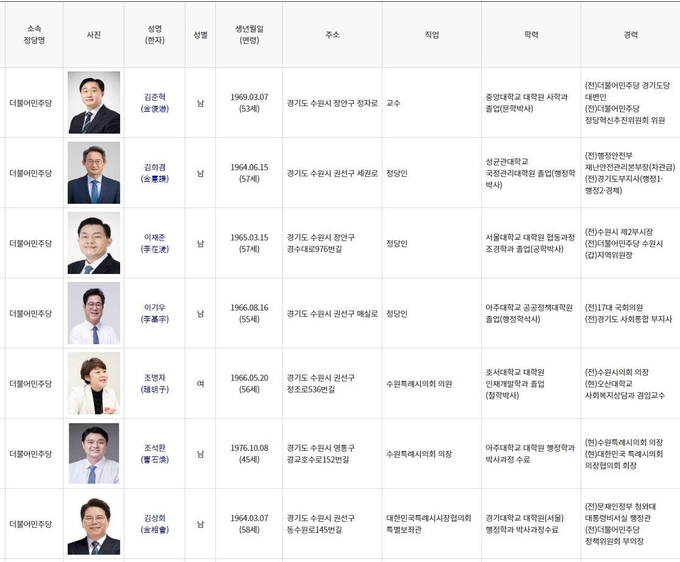Click the 직업 column header

click(432, 35)
